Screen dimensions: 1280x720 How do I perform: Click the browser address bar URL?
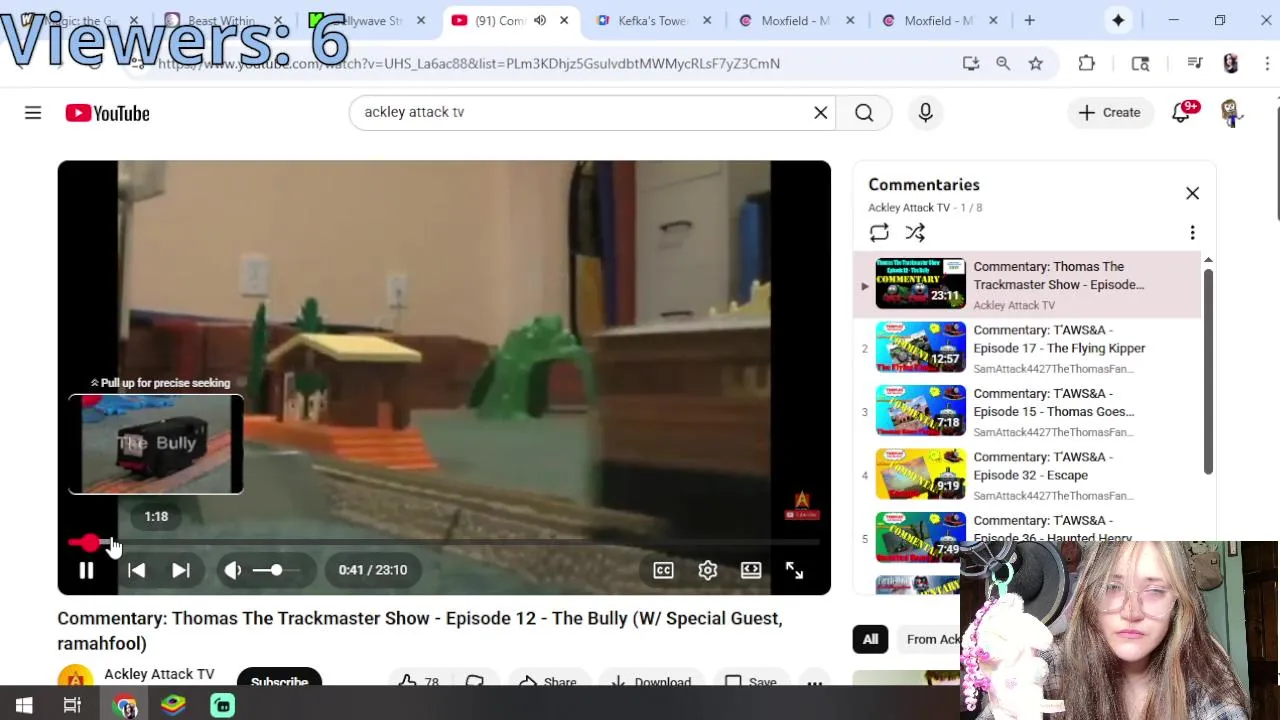tap(468, 64)
